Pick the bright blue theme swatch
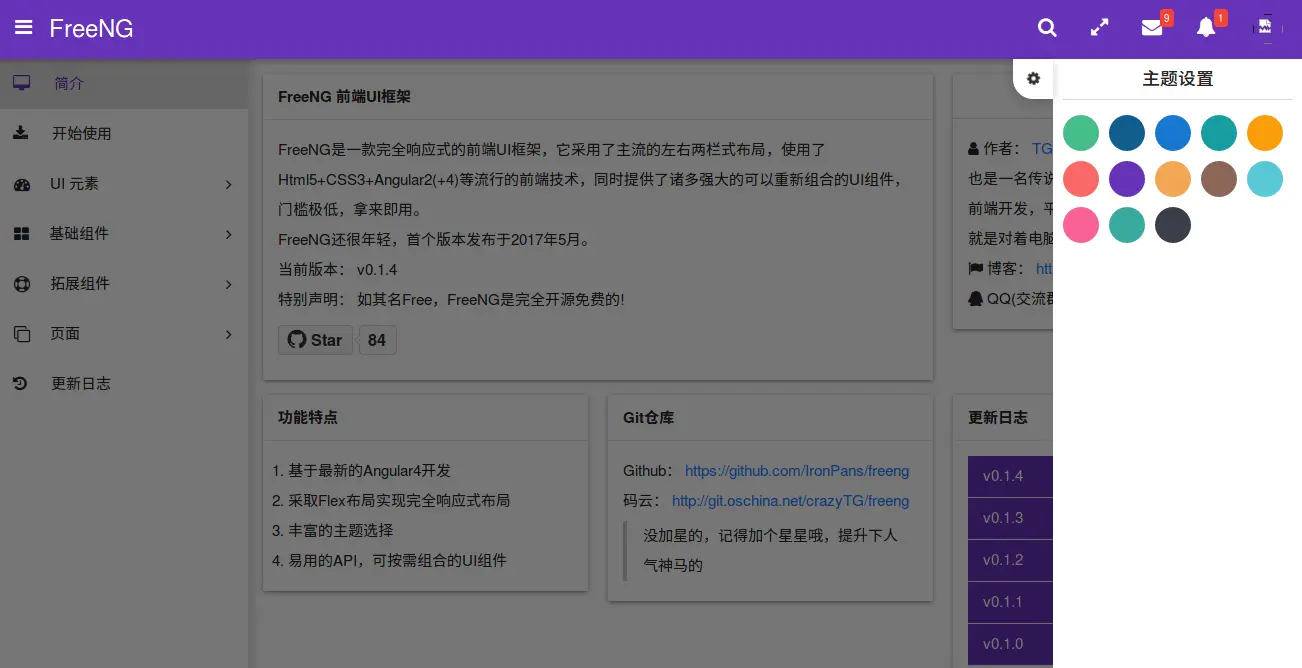 click(1173, 133)
